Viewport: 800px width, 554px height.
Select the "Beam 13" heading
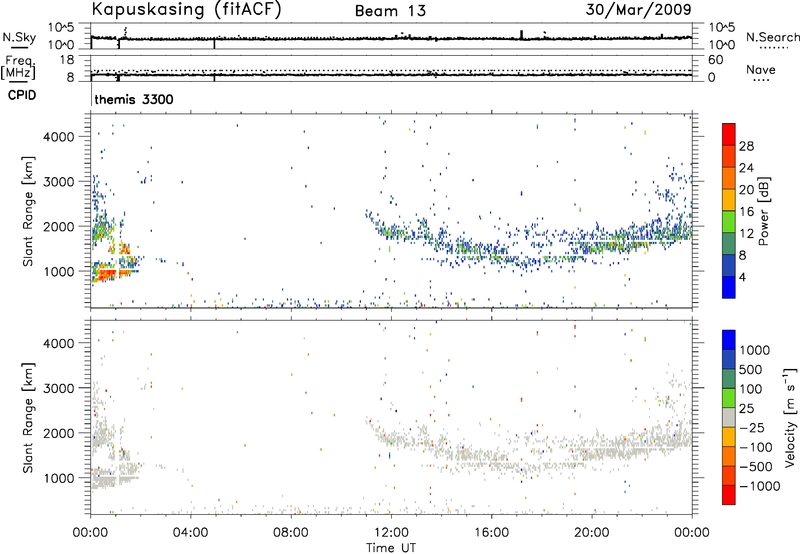click(390, 11)
